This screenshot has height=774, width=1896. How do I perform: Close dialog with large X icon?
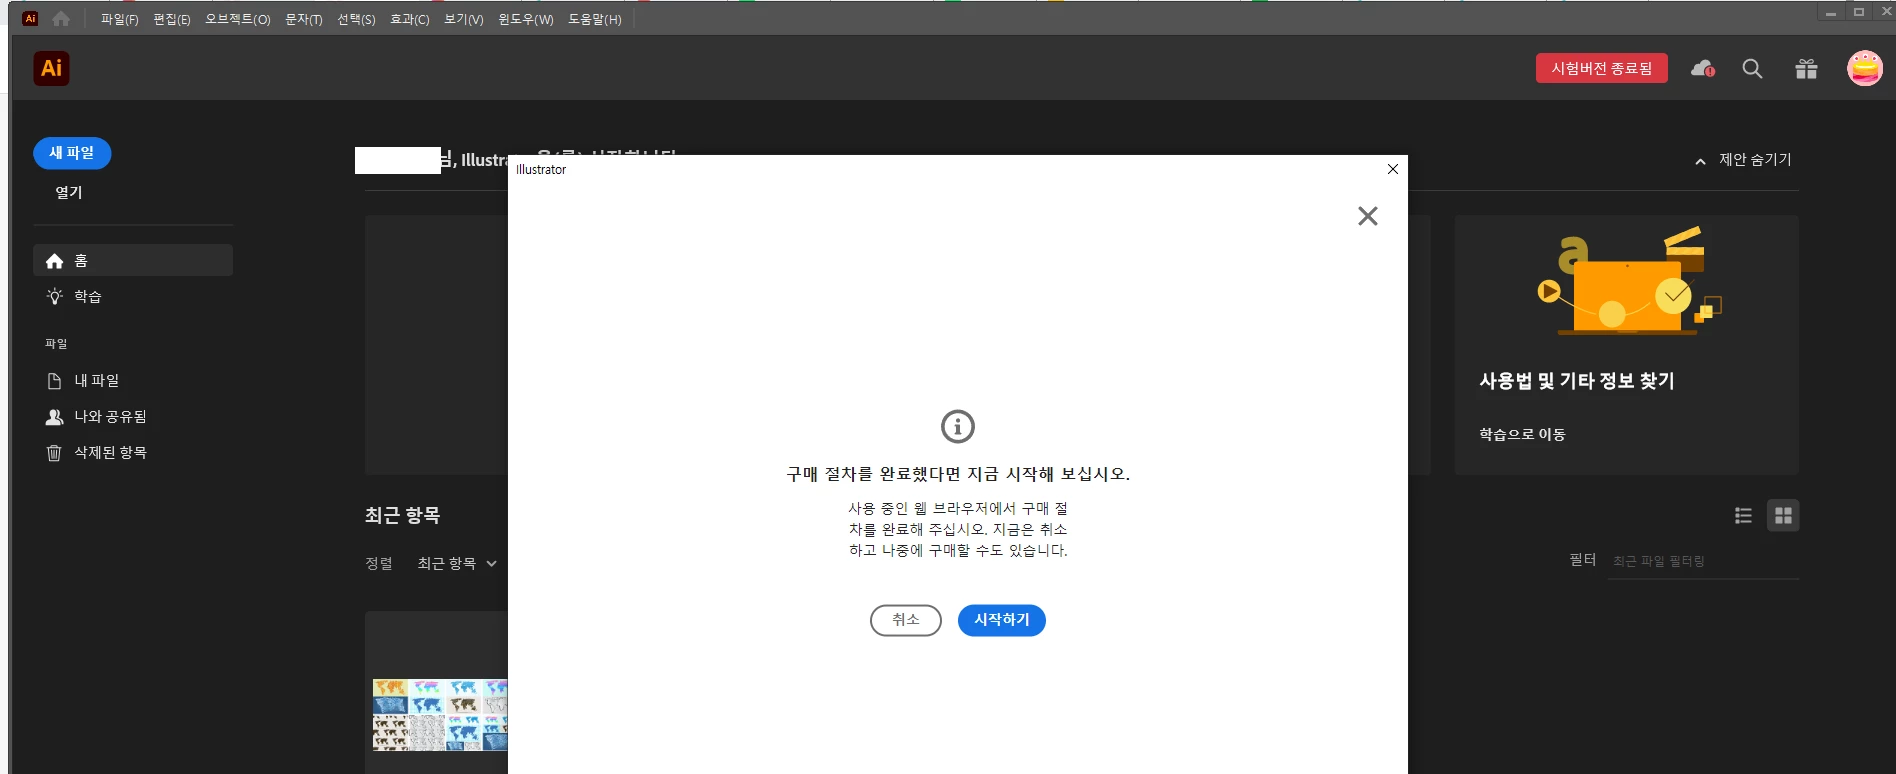coord(1368,216)
